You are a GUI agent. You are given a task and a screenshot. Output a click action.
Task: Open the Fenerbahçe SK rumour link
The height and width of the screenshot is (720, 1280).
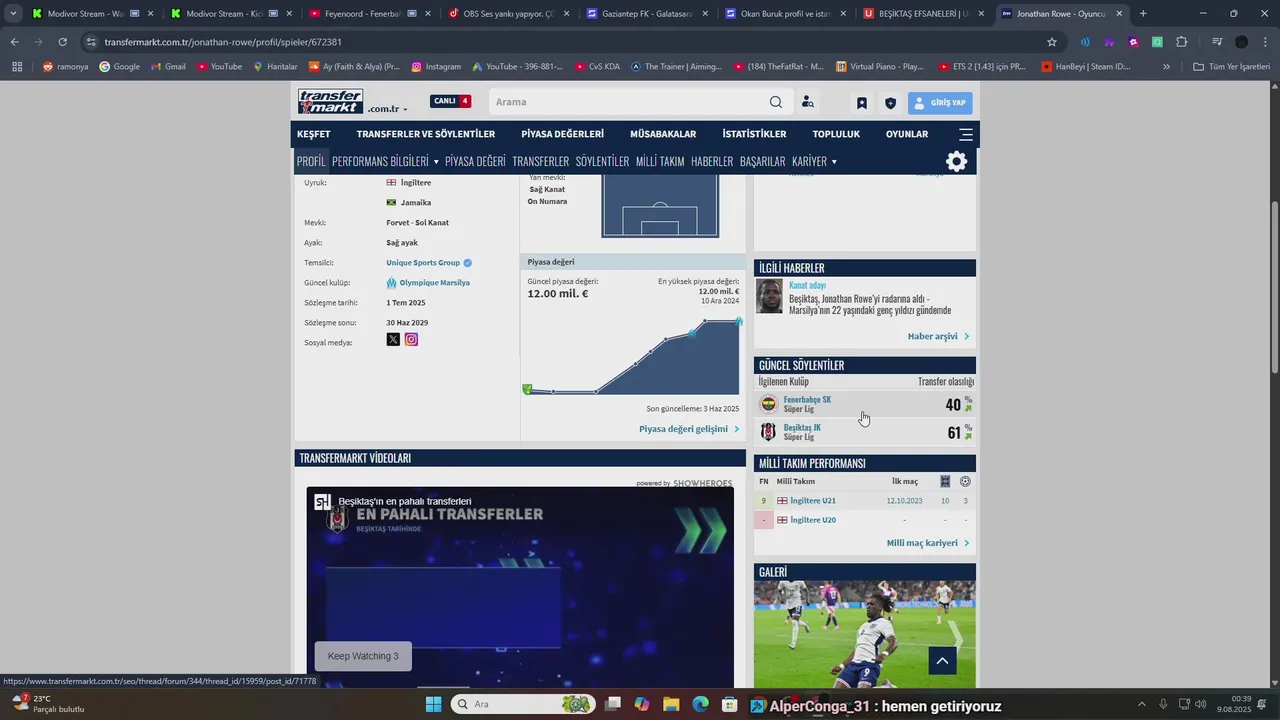pyautogui.click(x=807, y=400)
